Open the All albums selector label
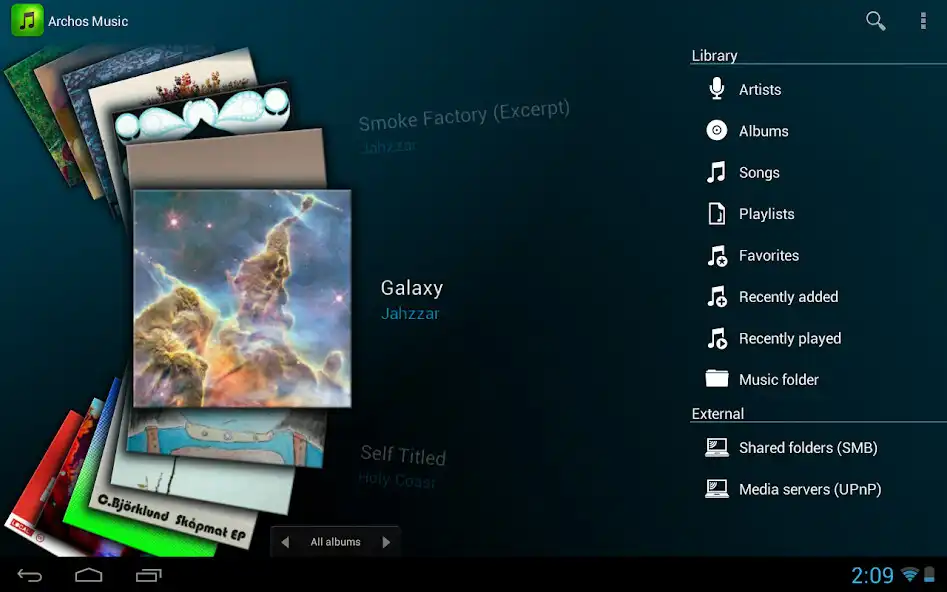The image size is (947, 592). click(335, 542)
